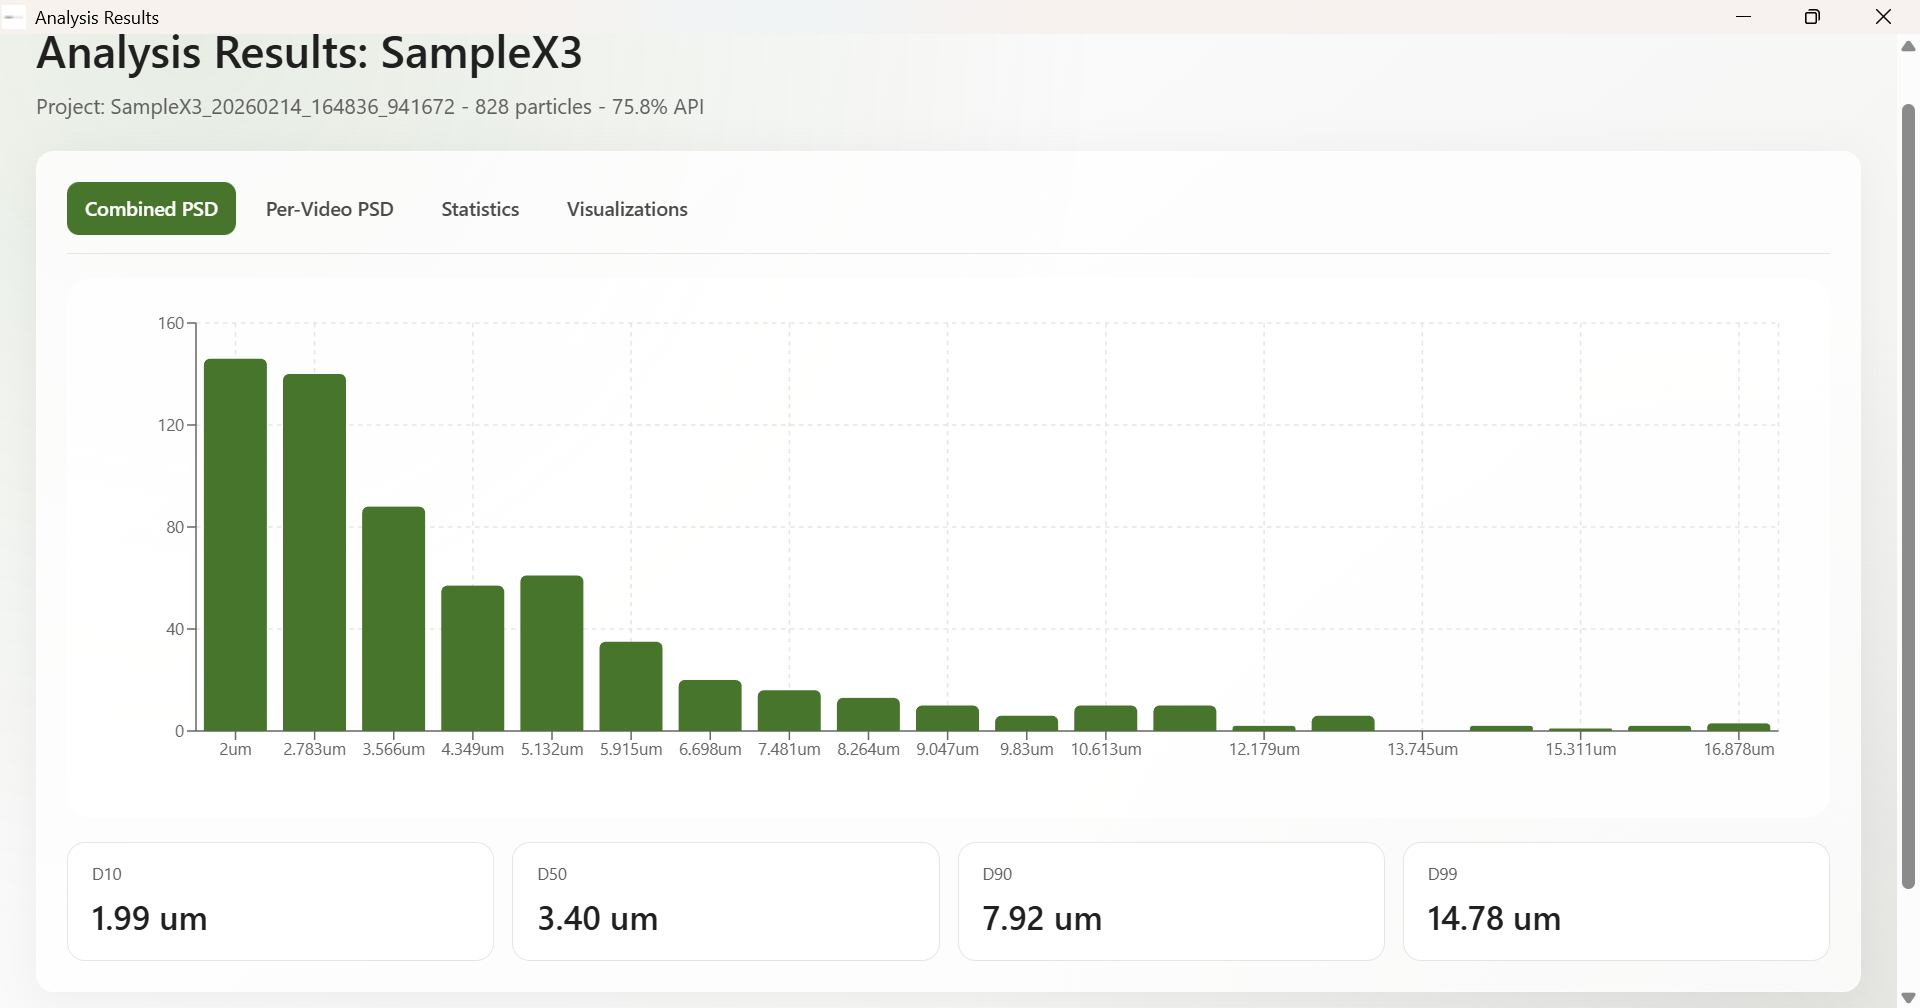Click the 4.349um histogram bar
The width and height of the screenshot is (1920, 1008).
472,658
